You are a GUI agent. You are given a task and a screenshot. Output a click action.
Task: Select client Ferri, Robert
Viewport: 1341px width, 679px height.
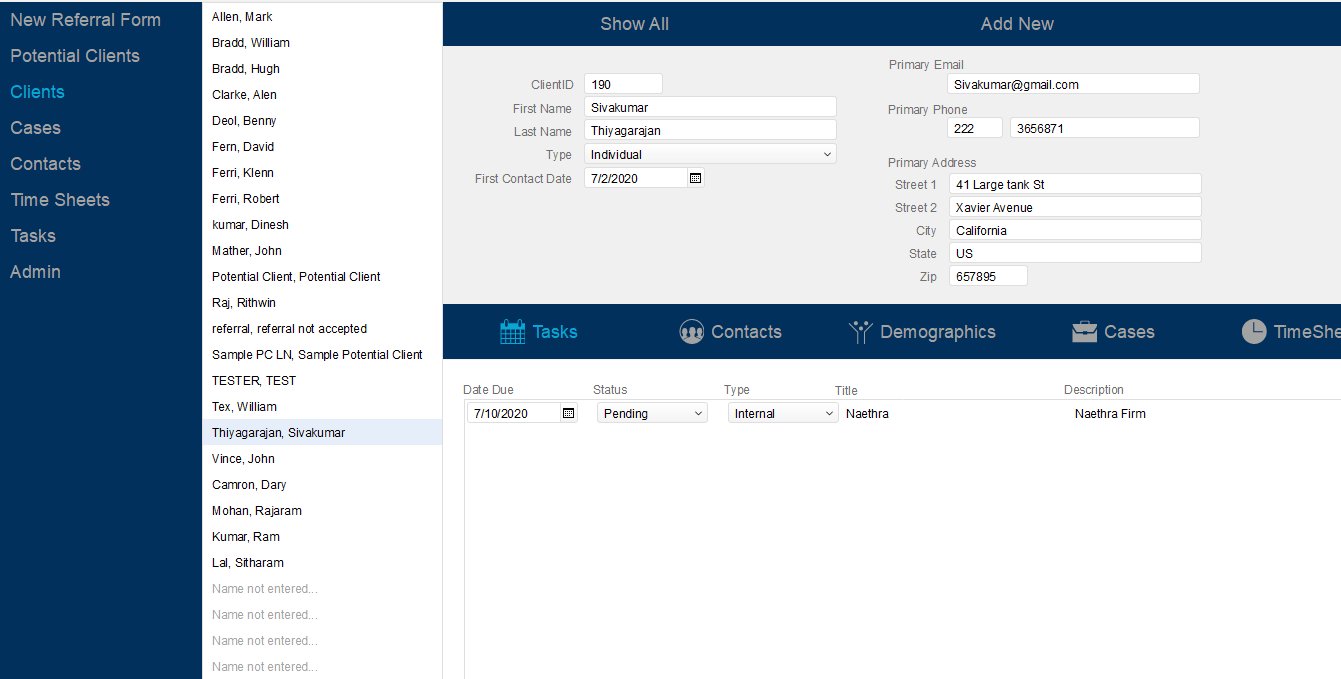click(322, 199)
